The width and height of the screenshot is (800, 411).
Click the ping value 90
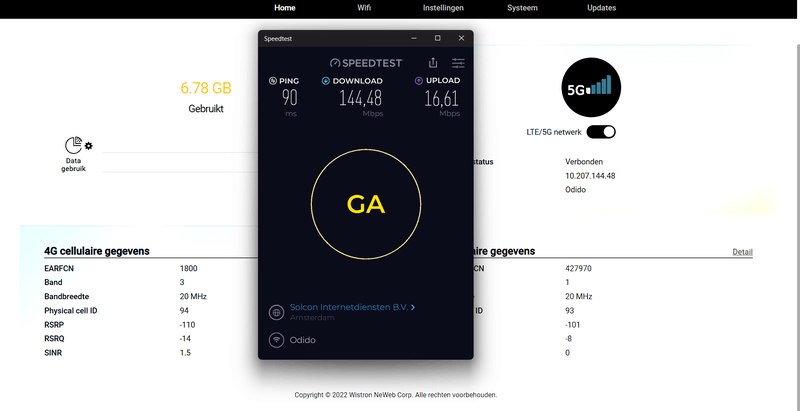click(289, 98)
